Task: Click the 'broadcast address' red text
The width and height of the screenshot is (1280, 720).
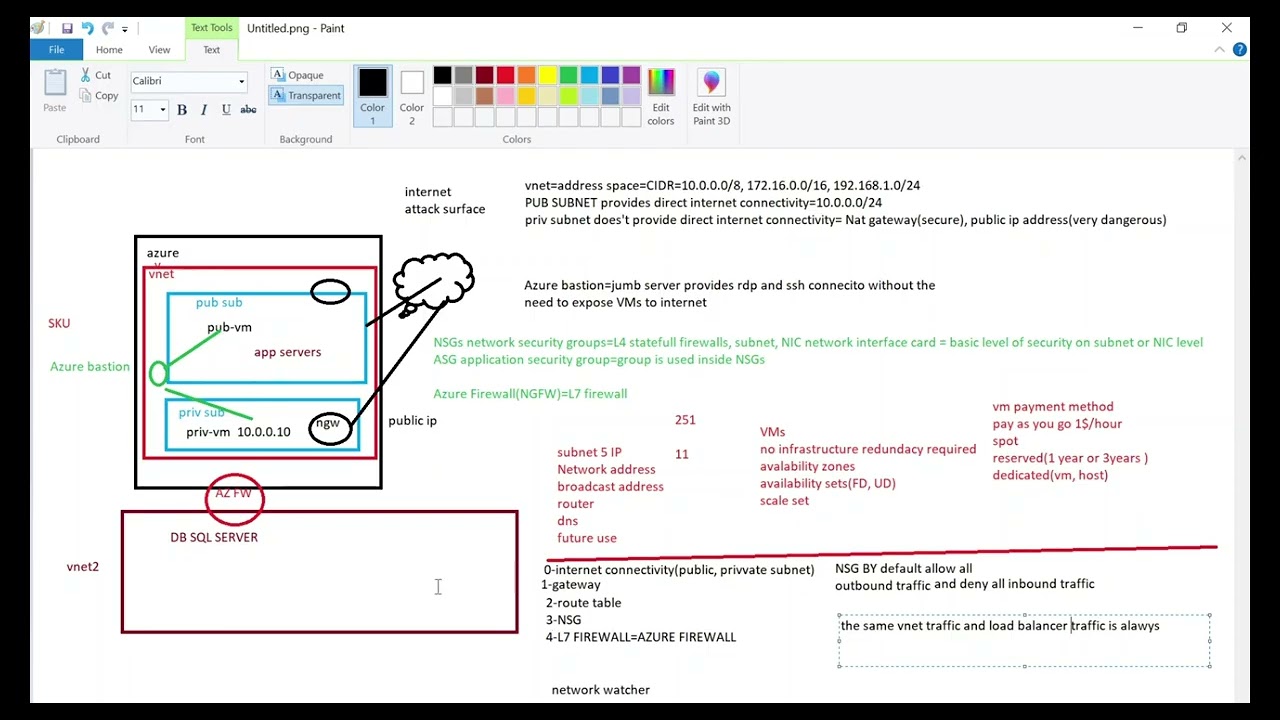Action: (x=610, y=487)
